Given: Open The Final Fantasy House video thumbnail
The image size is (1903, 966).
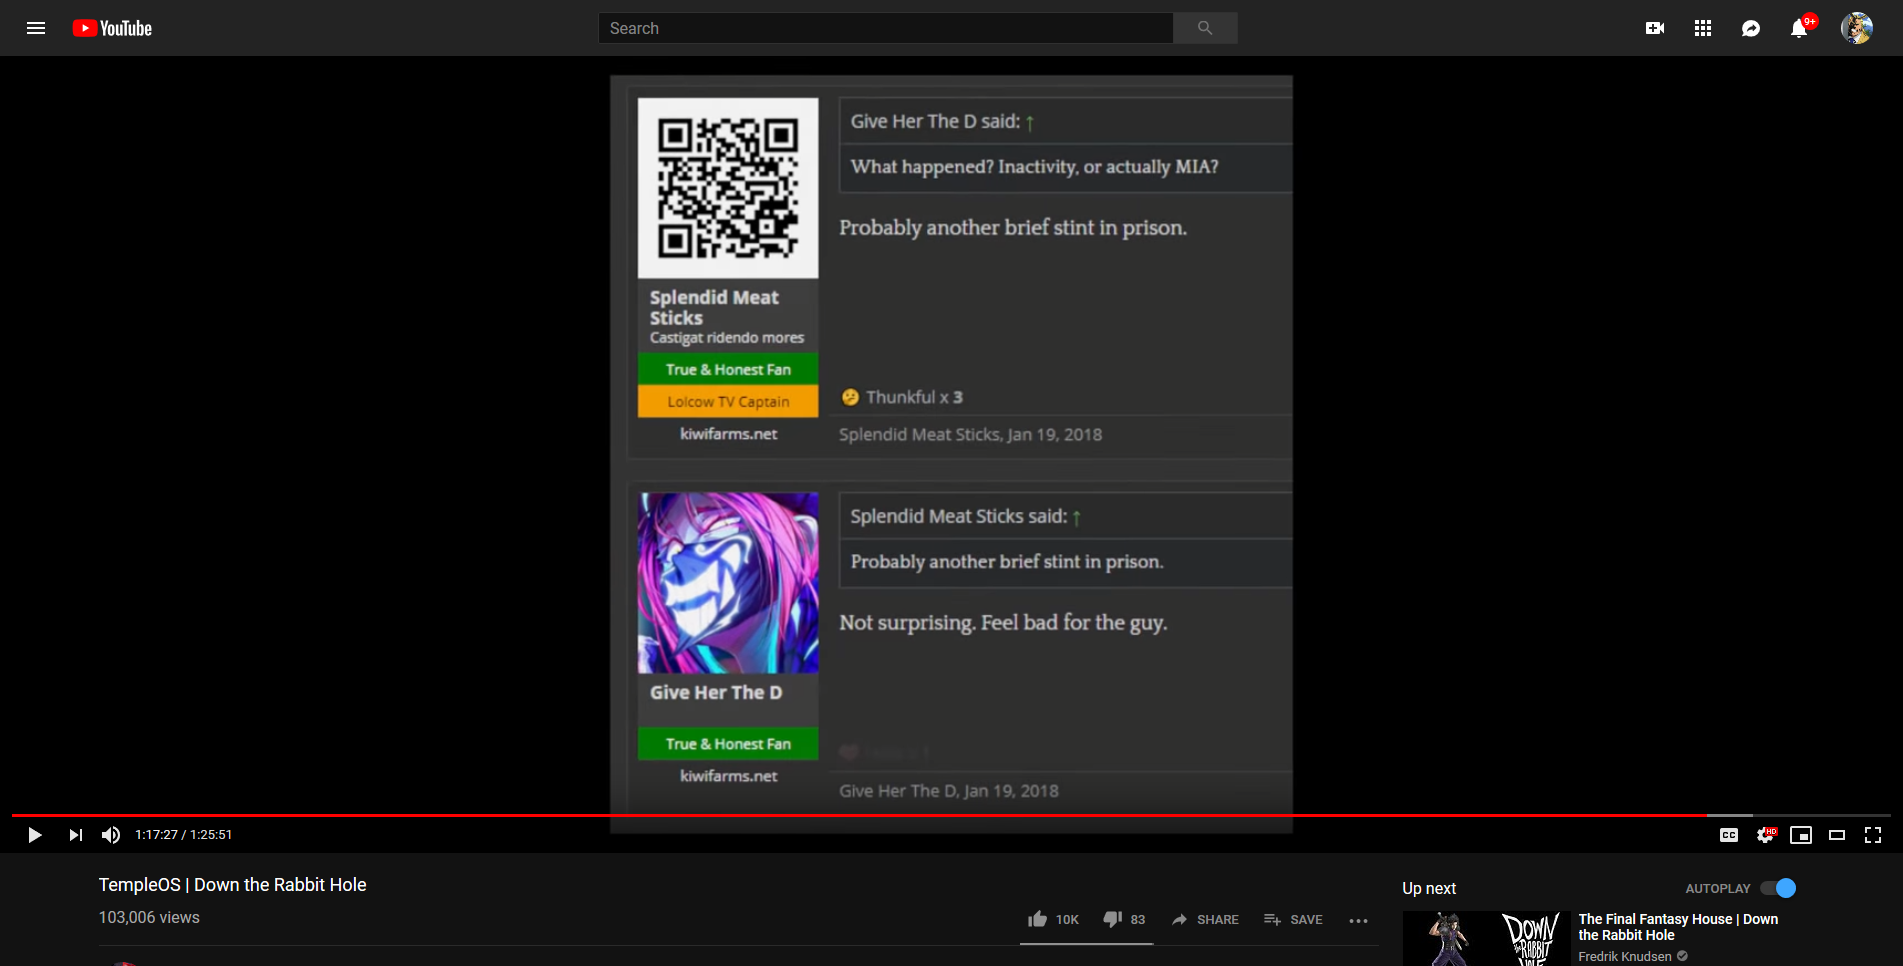Looking at the screenshot, I should pyautogui.click(x=1485, y=938).
